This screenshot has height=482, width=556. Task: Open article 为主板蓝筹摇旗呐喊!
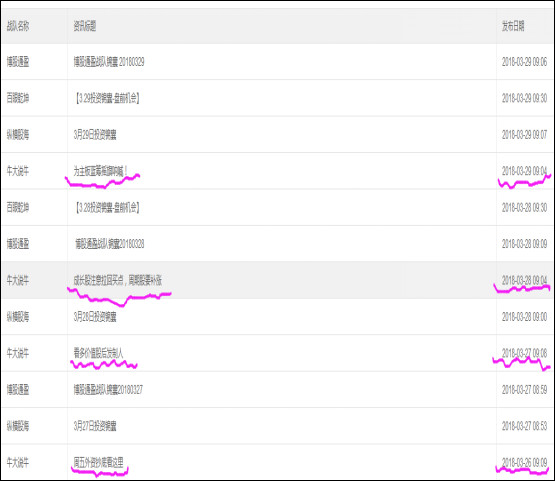coord(100,171)
